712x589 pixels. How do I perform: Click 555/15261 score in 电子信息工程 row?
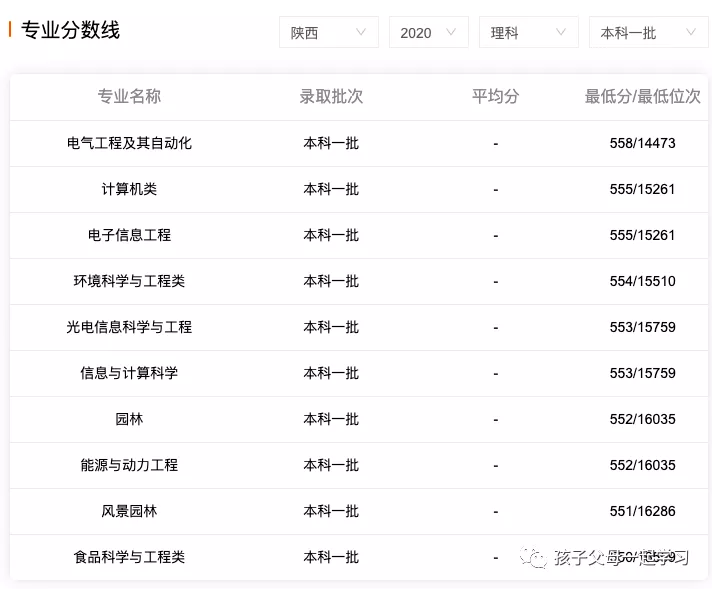(643, 235)
